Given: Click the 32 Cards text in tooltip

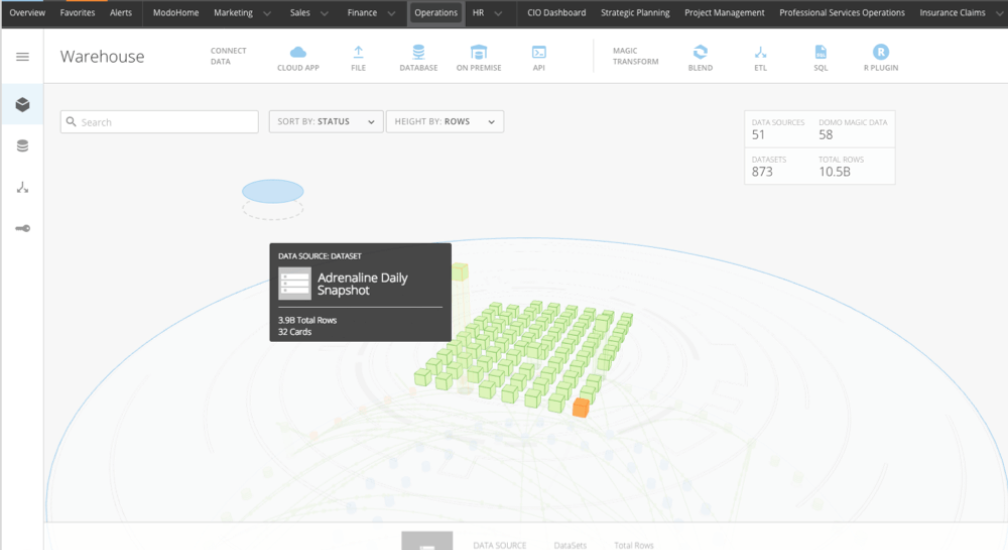Looking at the screenshot, I should click(x=294, y=332).
